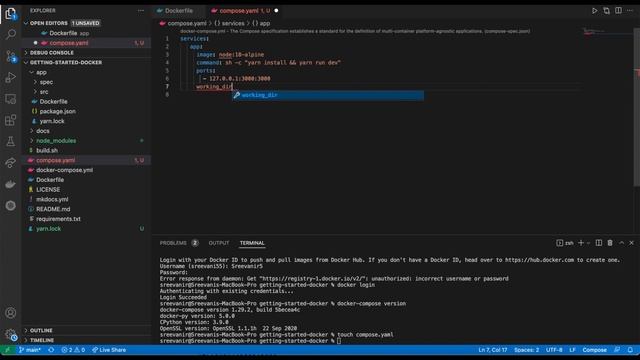Switch to the Output panel tab
This screenshot has height=360, width=640.
pos(219,243)
